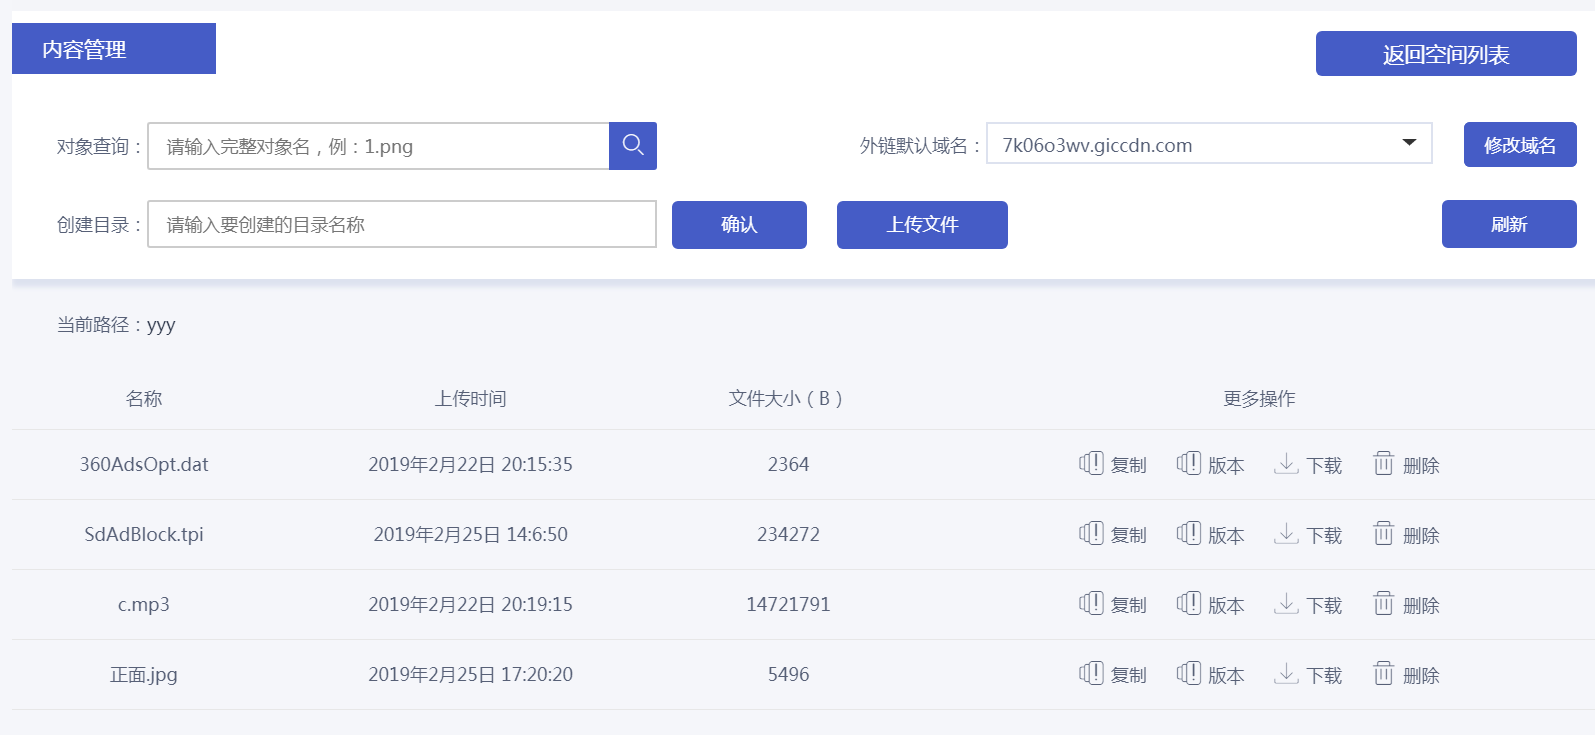
Task: Click file size value 14721791
Action: click(788, 604)
